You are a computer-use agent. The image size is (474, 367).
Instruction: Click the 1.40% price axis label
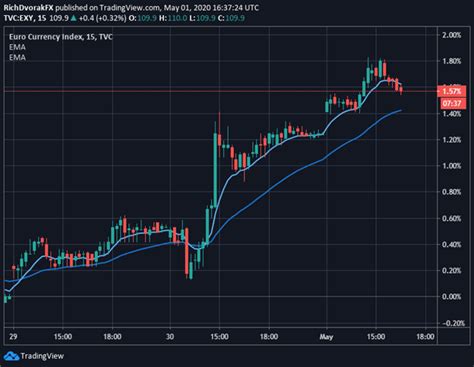(452, 114)
